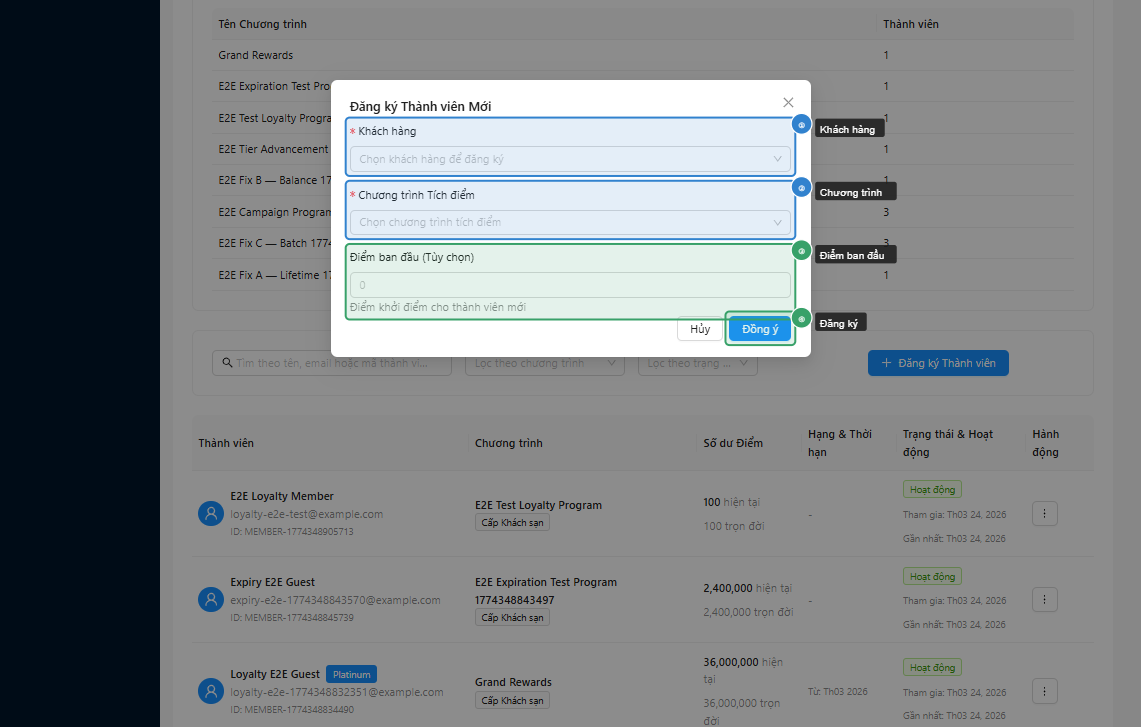Expand the Lọc theo trạng thái filter
Screen dimensions: 1141x727
pos(697,364)
